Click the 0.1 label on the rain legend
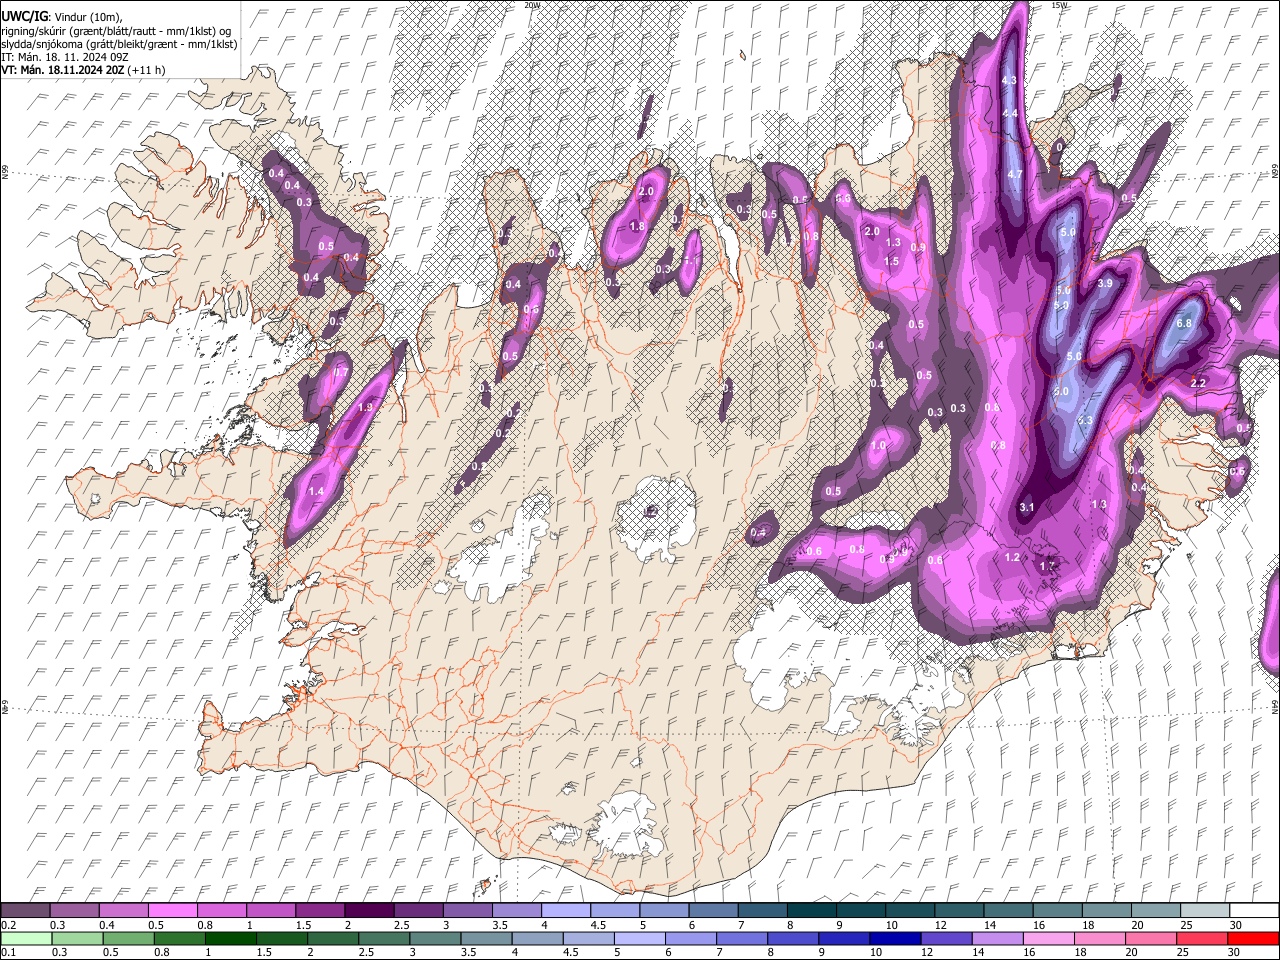Screen dimensions: 1280x960 click(x=9, y=952)
